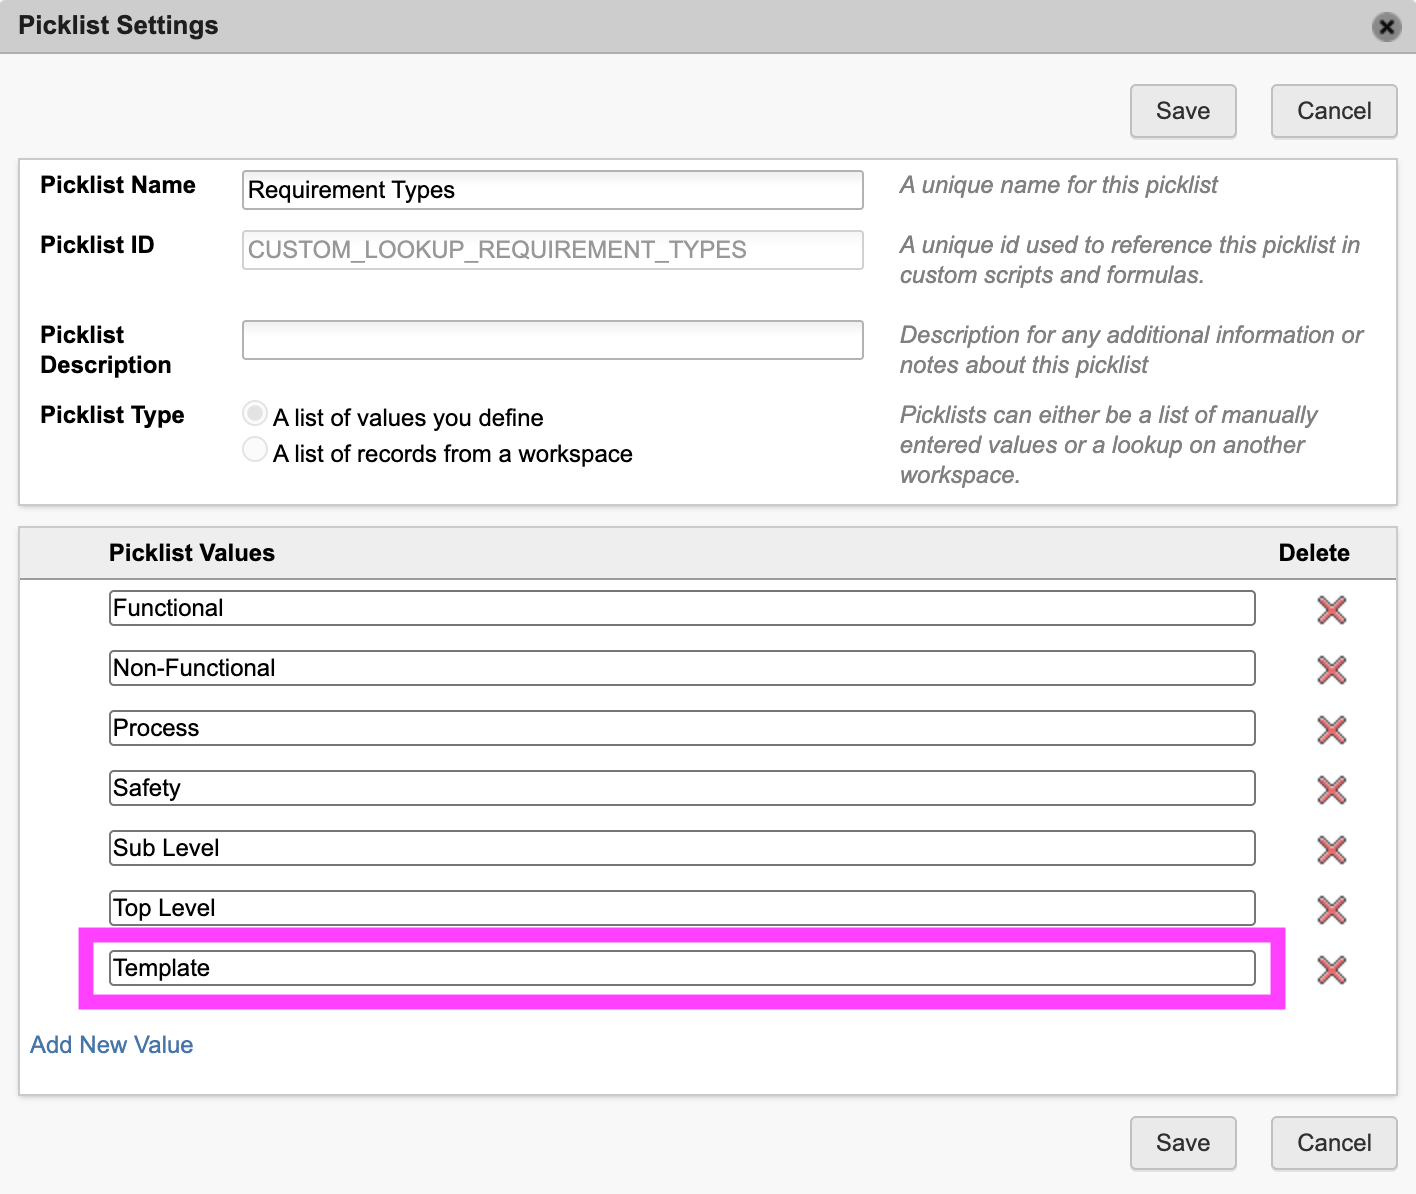The width and height of the screenshot is (1416, 1194).
Task: Click the Picklist ID field
Action: (553, 250)
